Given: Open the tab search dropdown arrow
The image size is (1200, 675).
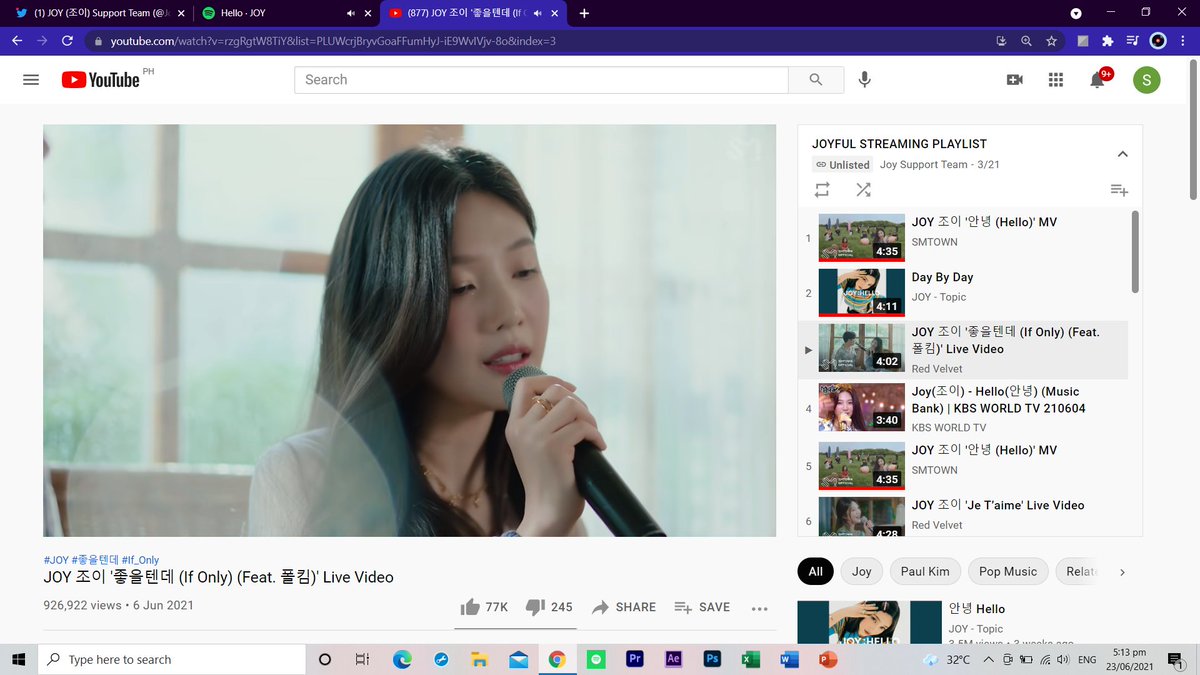Looking at the screenshot, I should coord(1076,13).
